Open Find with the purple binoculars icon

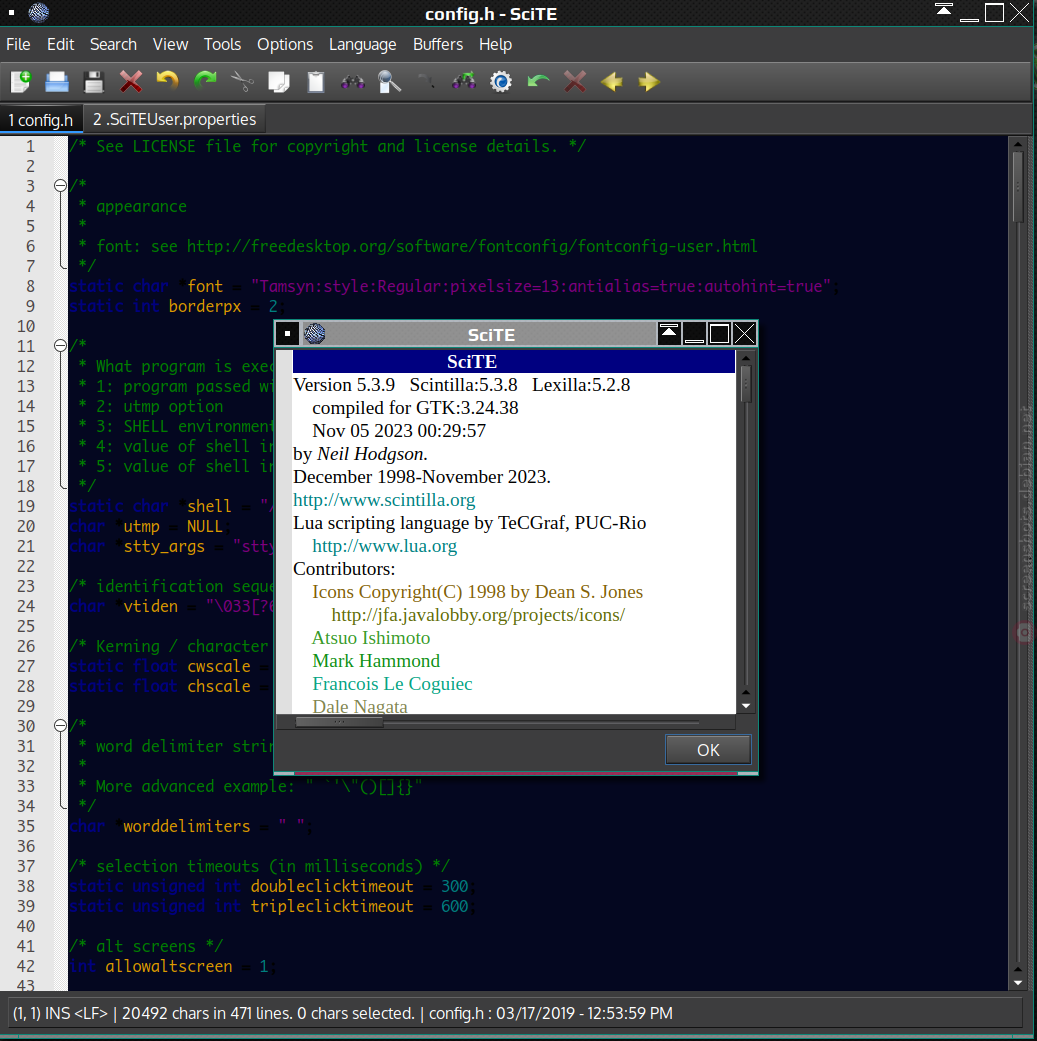pos(353,82)
